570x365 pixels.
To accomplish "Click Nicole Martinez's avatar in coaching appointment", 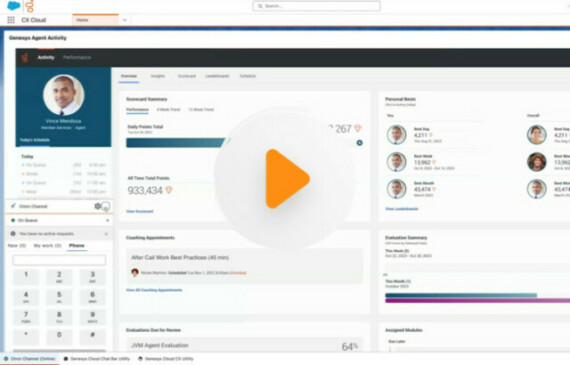I will click(x=135, y=272).
